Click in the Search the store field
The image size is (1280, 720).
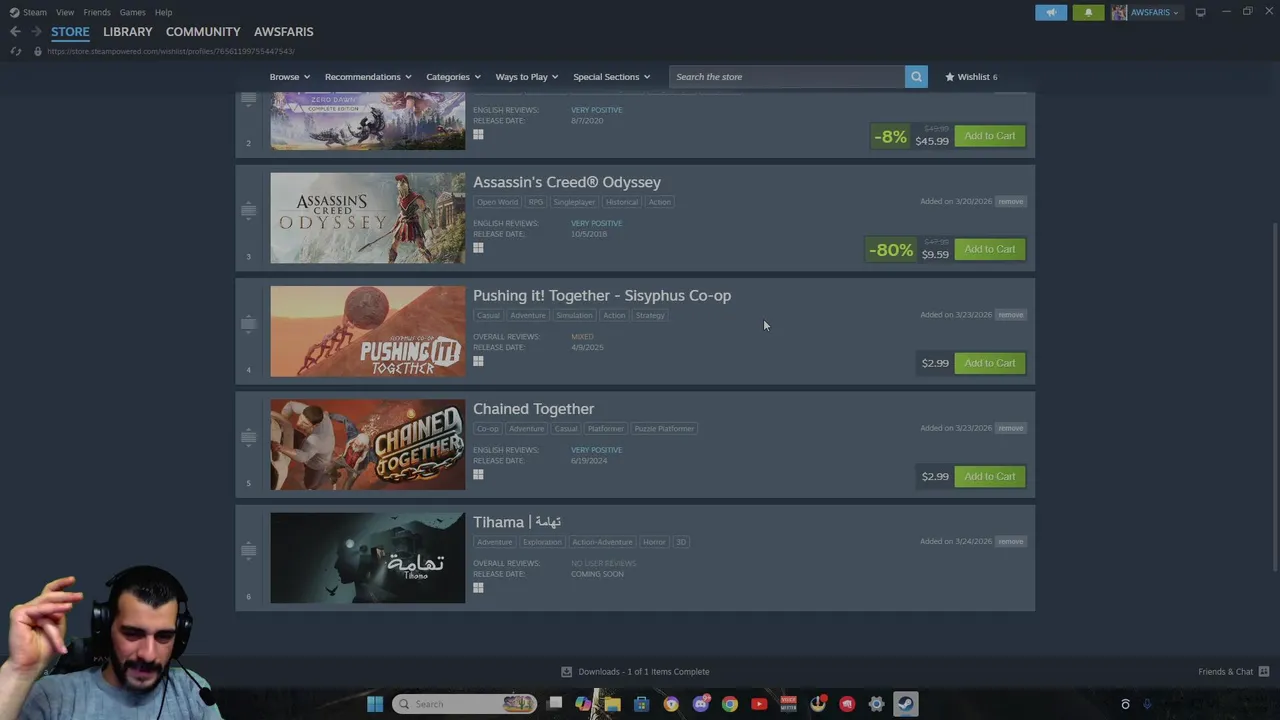click(x=787, y=77)
